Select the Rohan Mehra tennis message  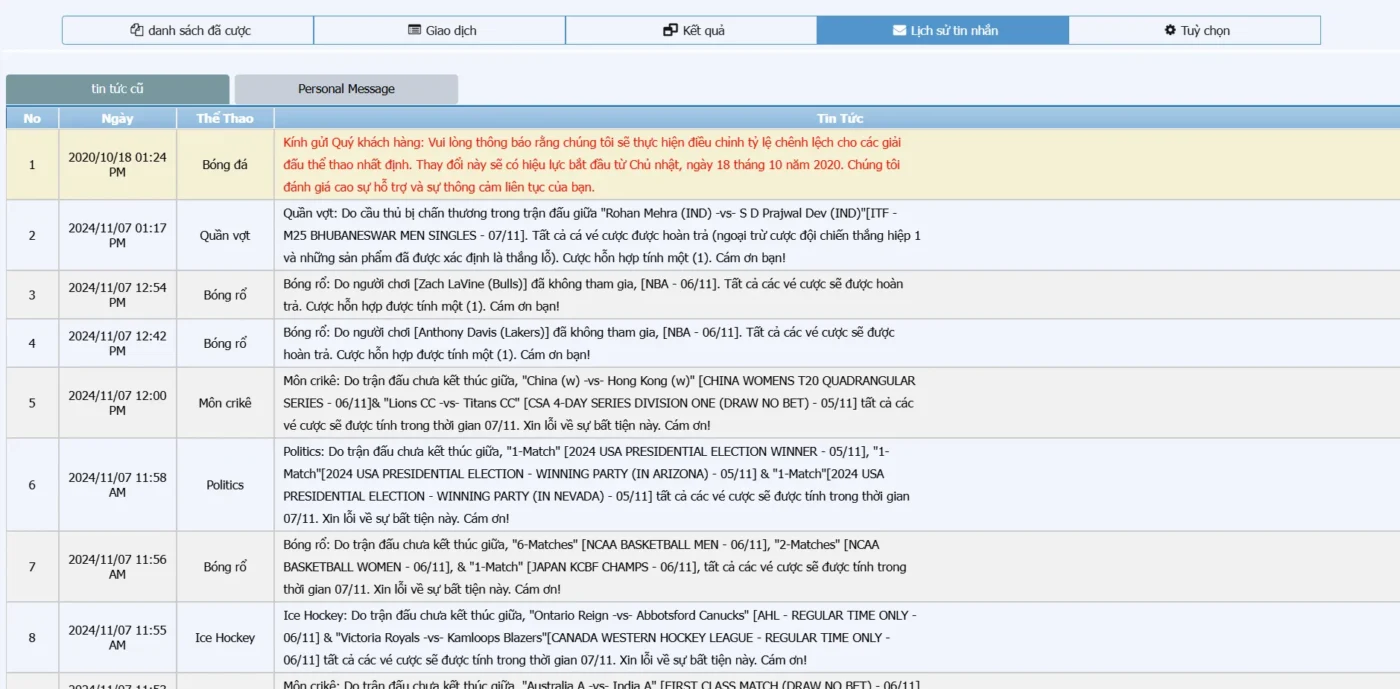[601, 235]
